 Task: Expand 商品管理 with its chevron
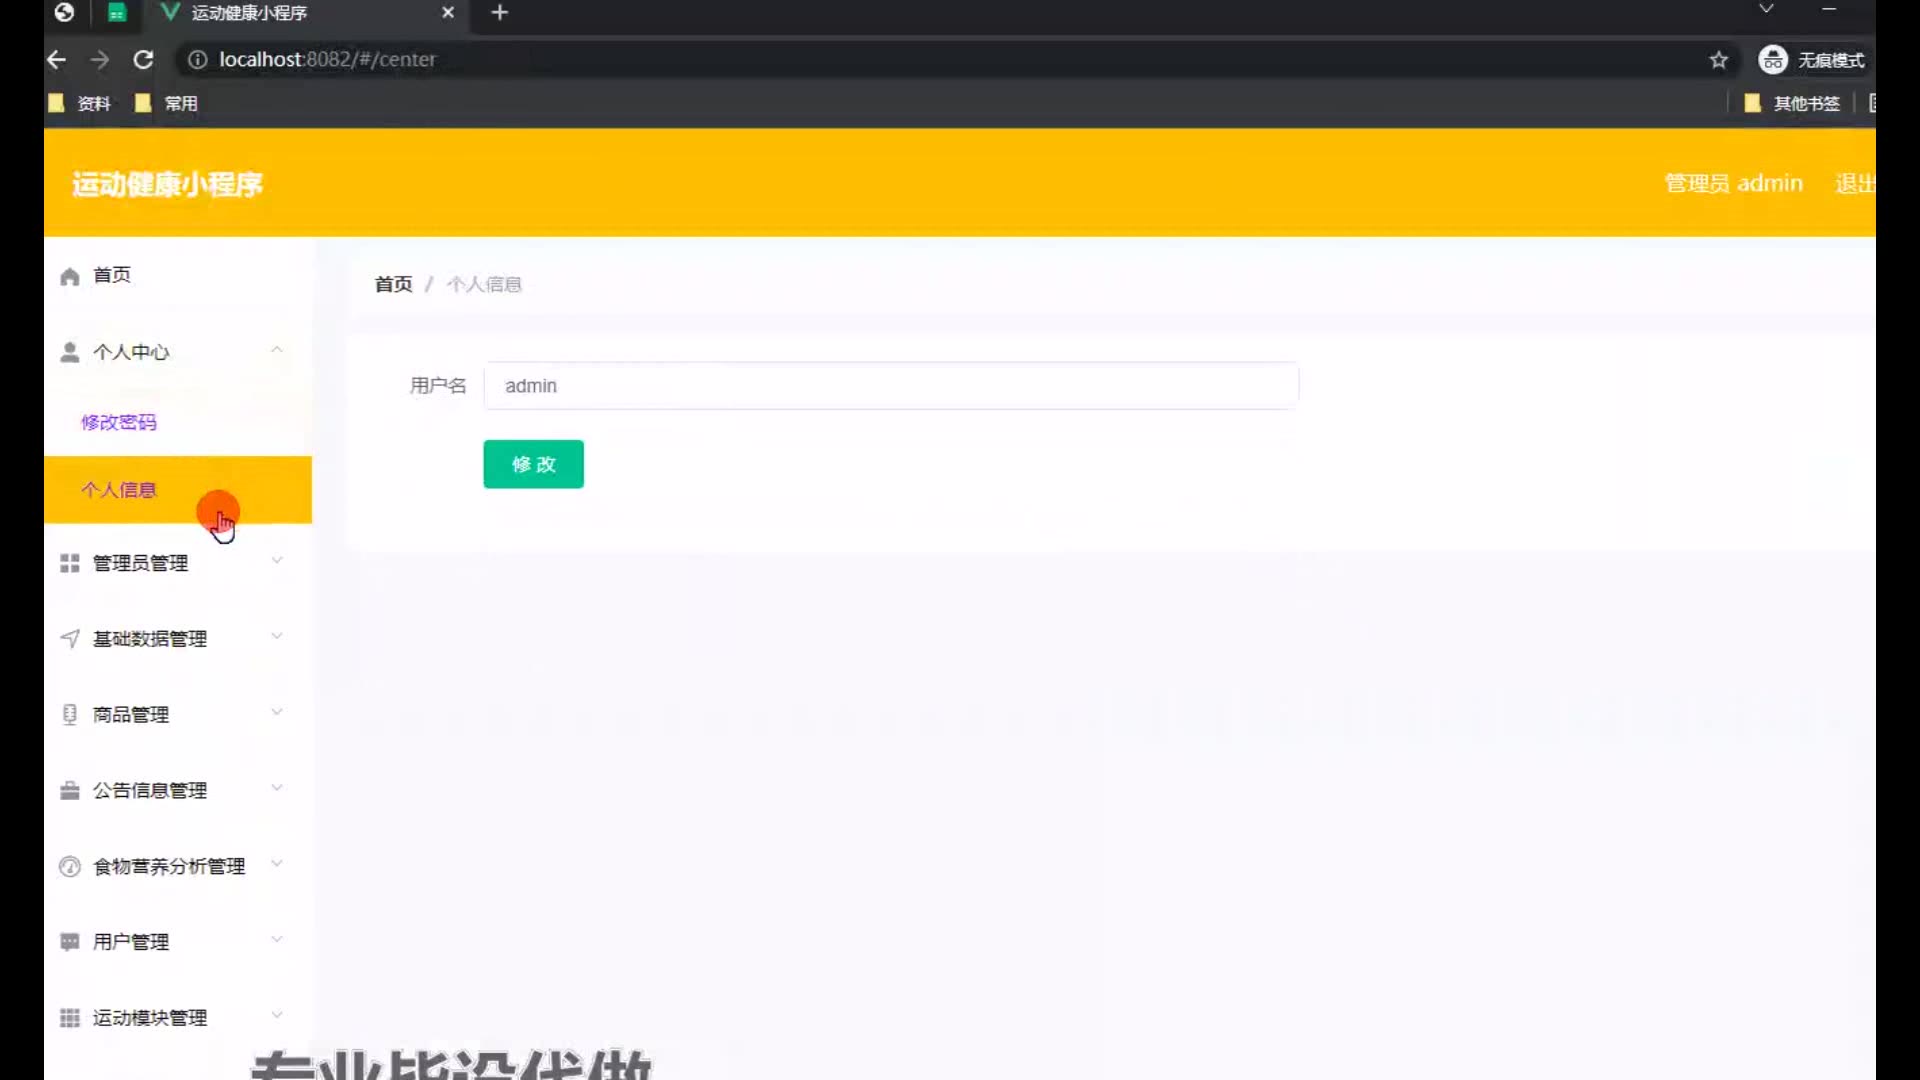pos(277,712)
